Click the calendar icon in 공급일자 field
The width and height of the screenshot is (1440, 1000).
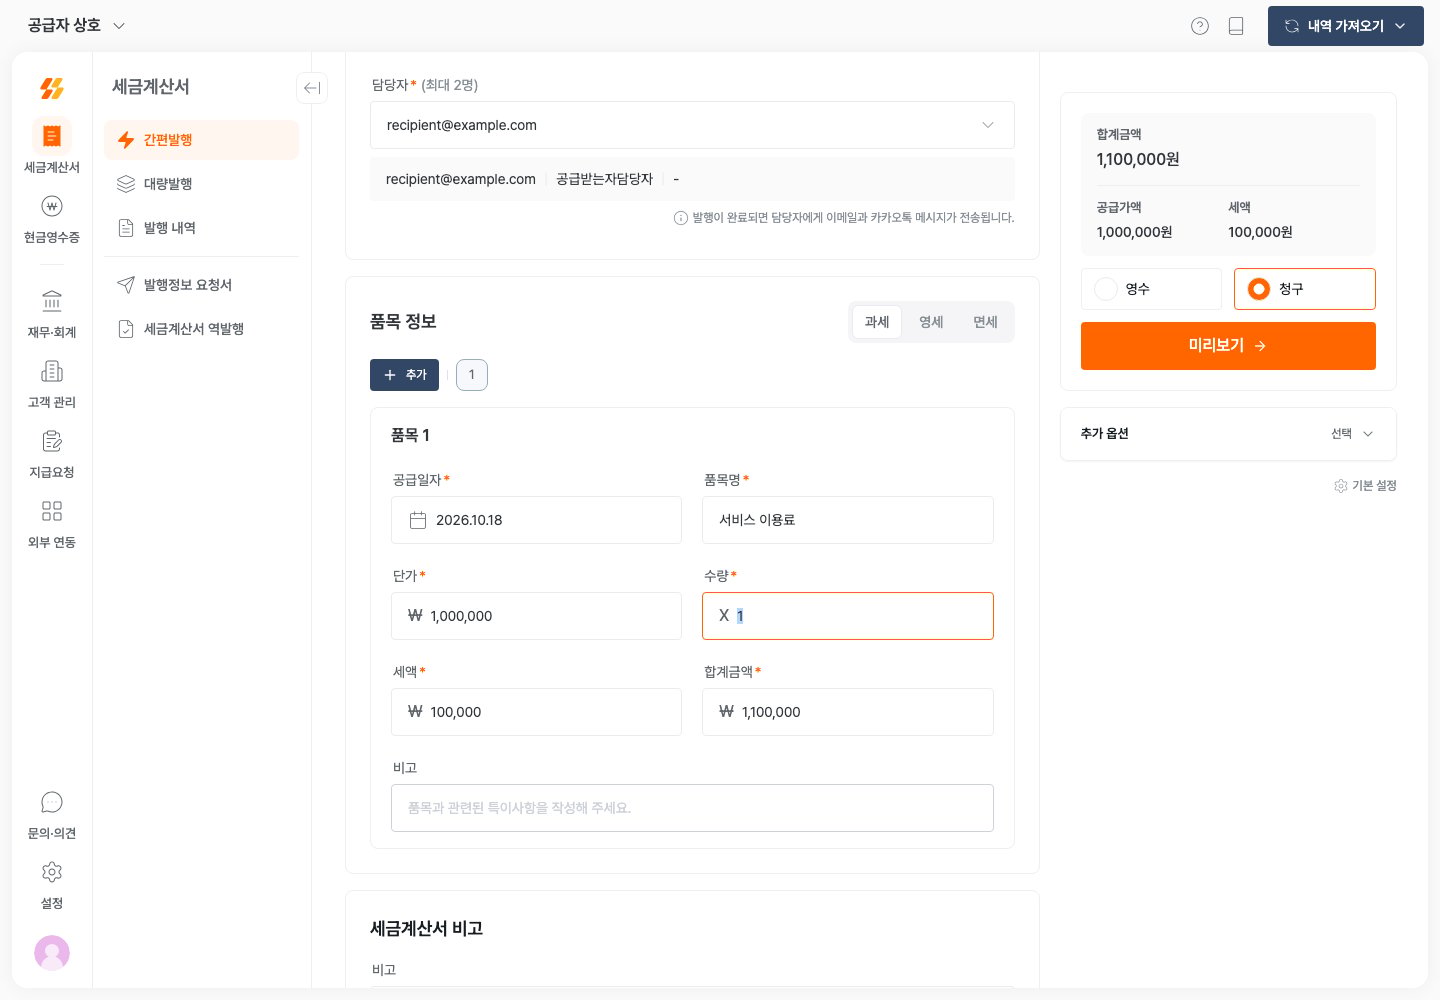tap(418, 520)
